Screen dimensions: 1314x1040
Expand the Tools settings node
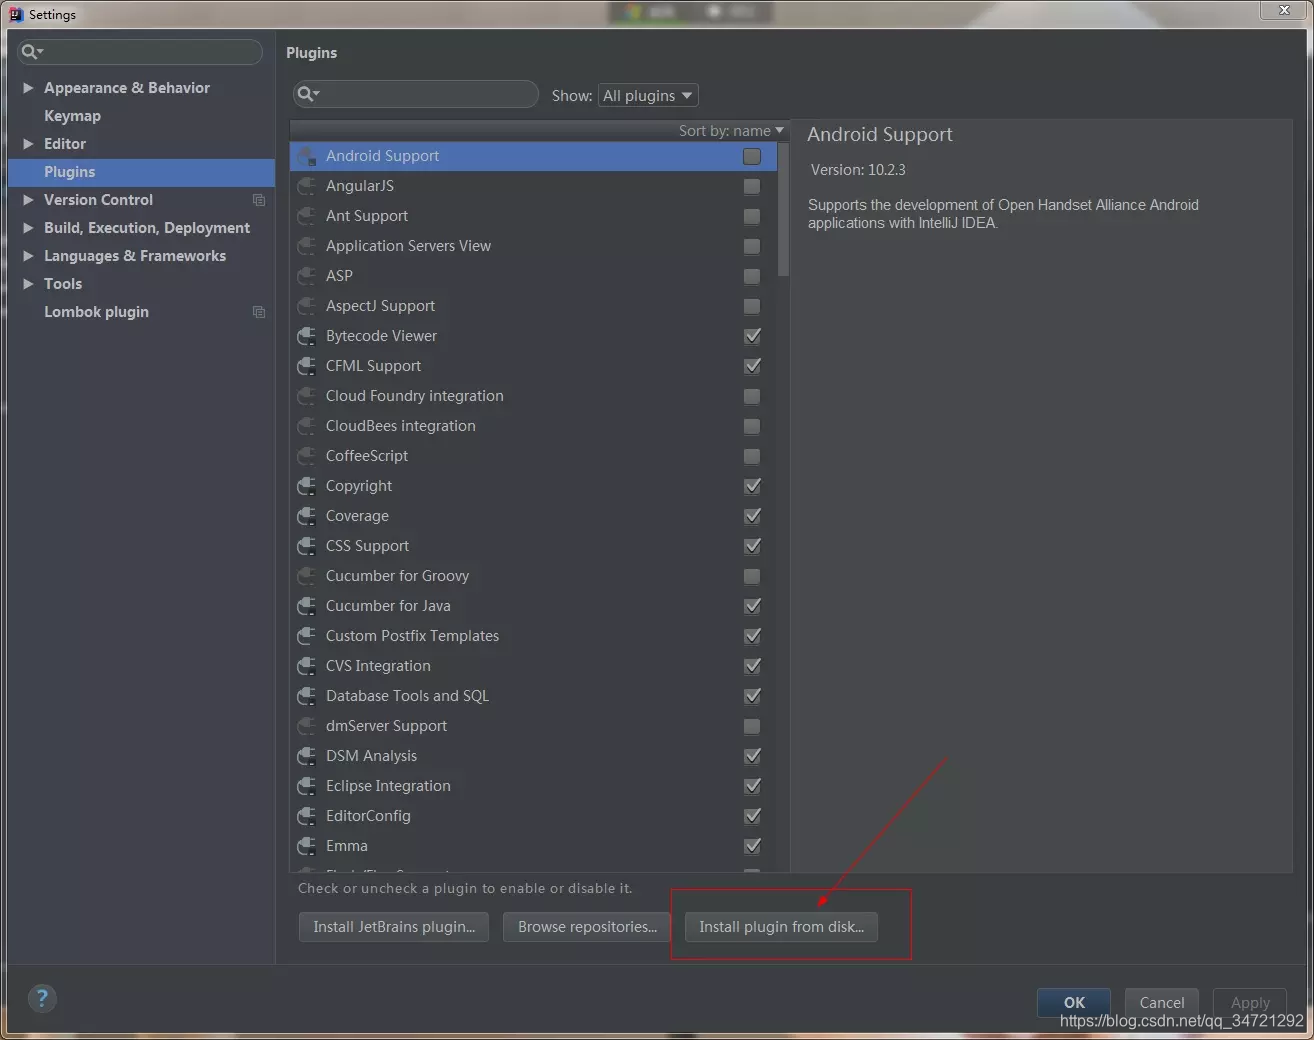28,284
